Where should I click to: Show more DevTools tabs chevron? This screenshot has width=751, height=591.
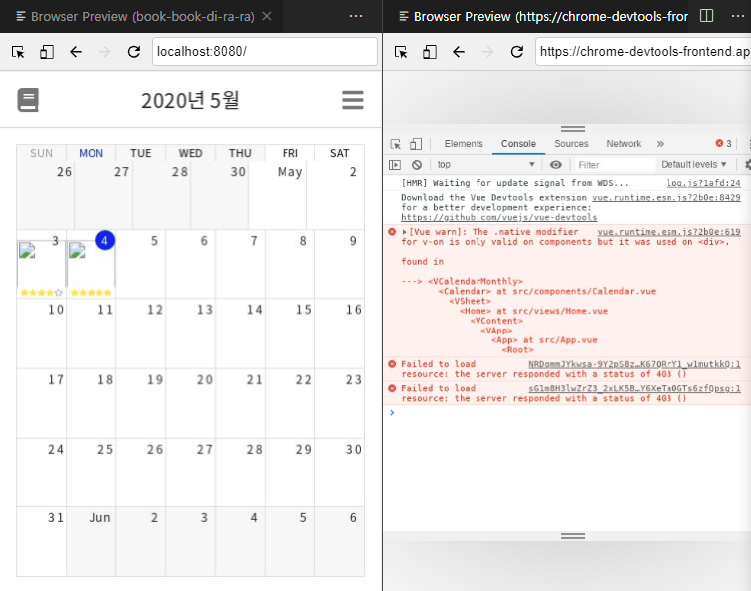point(660,144)
